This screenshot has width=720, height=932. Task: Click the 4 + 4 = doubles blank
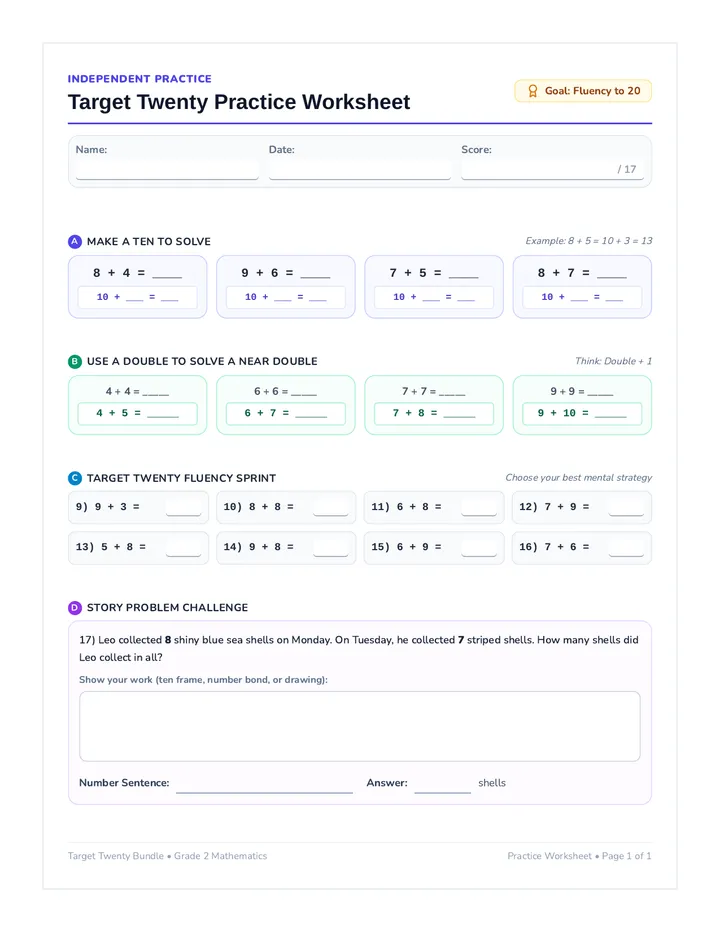coord(155,392)
